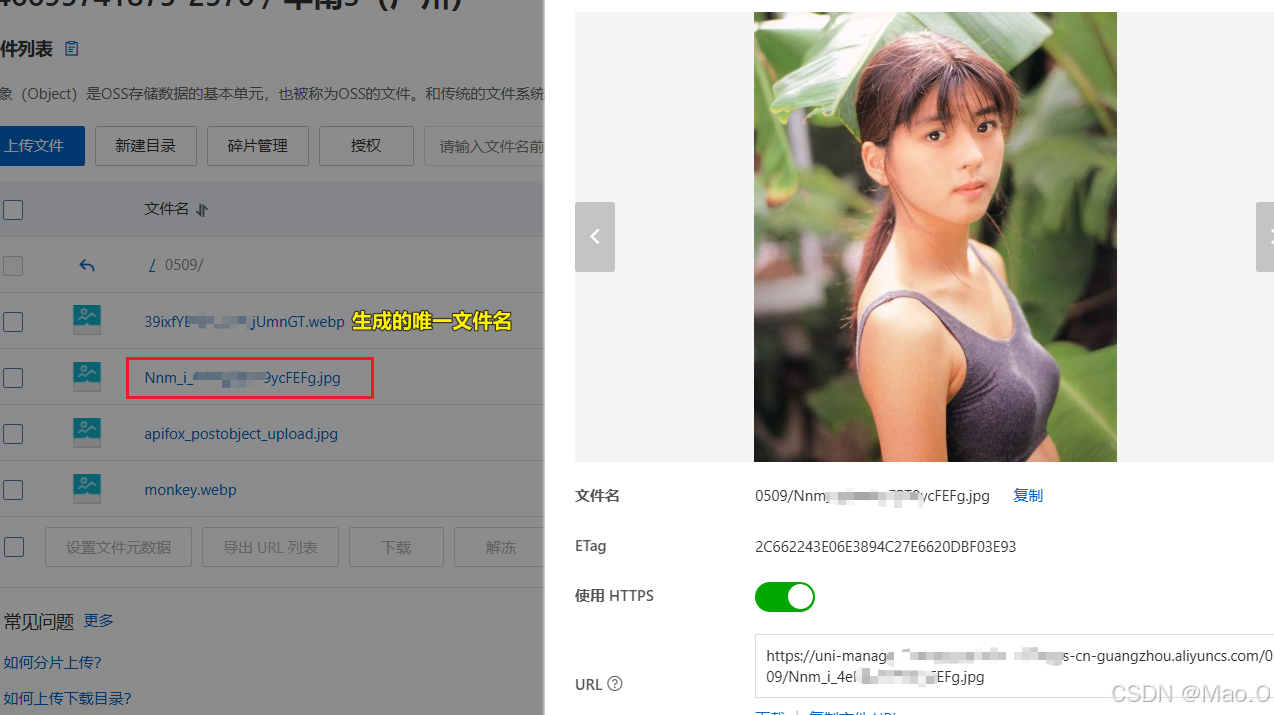This screenshot has width=1274, height=715.
Task: Click the copy icon beside the file list heading
Action: click(71, 48)
